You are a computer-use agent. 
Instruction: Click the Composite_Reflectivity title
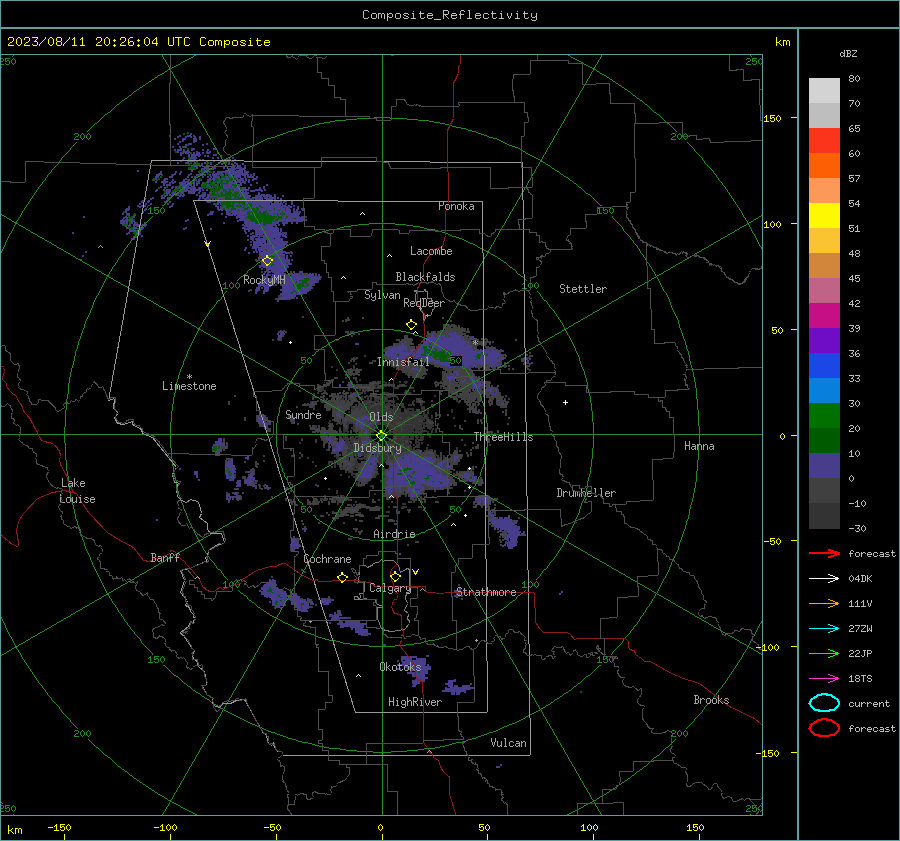tap(450, 15)
